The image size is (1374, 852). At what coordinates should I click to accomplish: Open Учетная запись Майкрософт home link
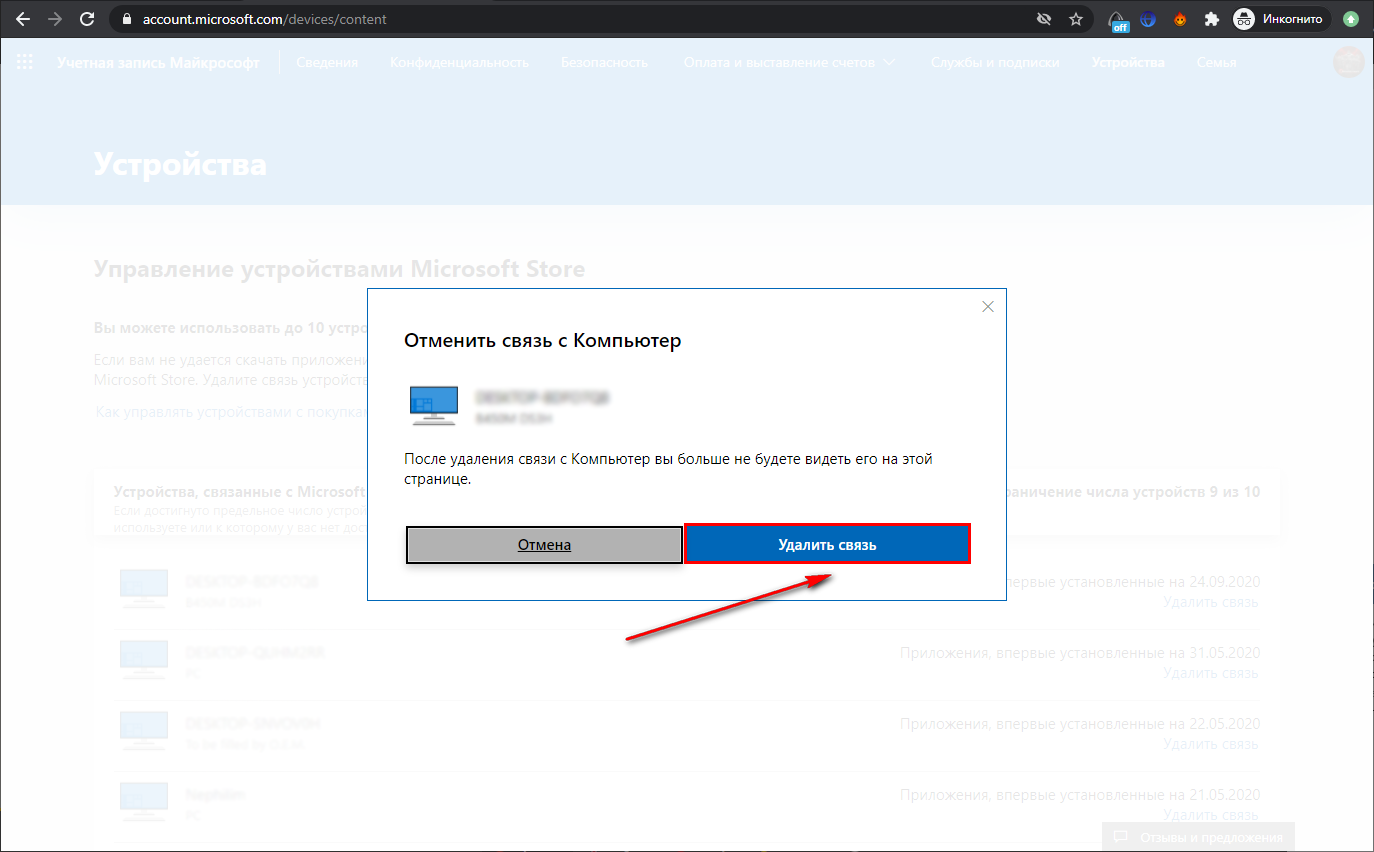158,62
